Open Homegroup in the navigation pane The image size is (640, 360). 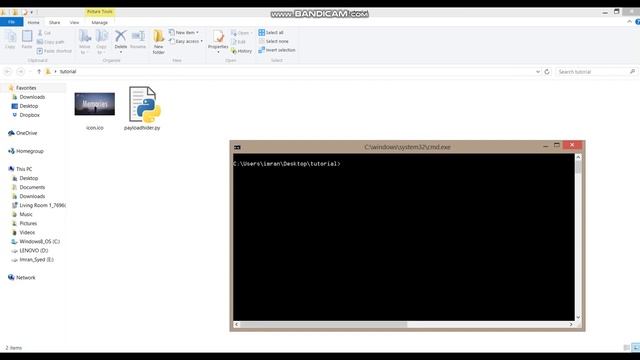(x=30, y=151)
